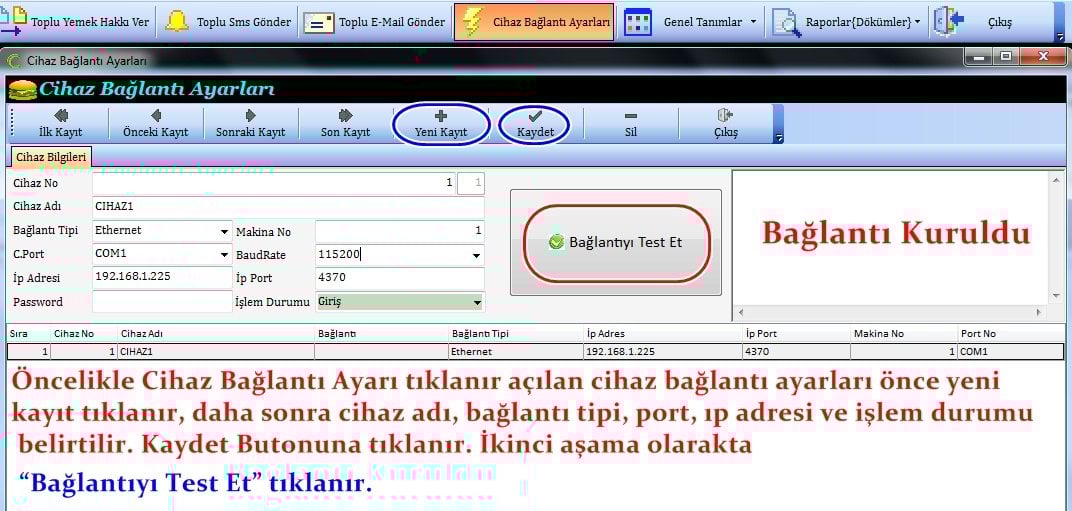Save the record with Kaydet

tap(535, 124)
